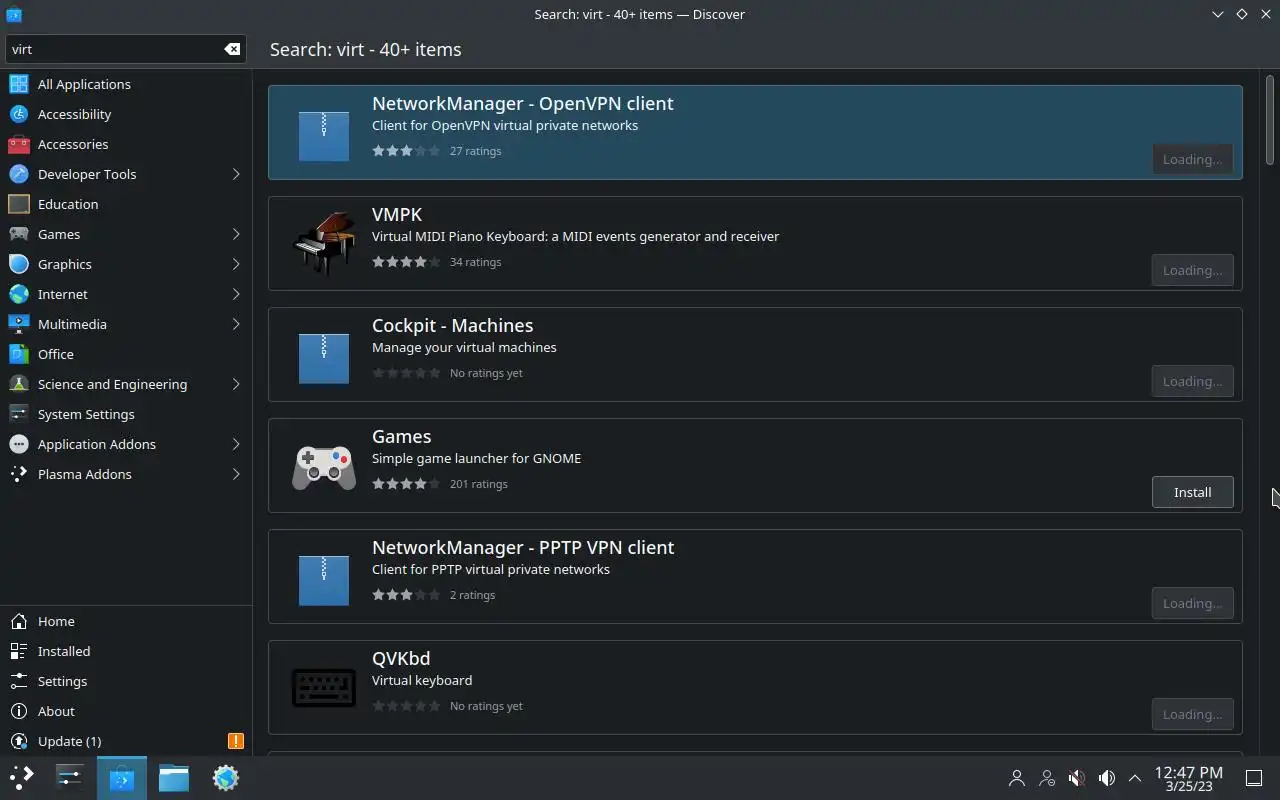This screenshot has height=800, width=1280.
Task: Select Developer Tools in the sidebar
Action: (x=126, y=174)
